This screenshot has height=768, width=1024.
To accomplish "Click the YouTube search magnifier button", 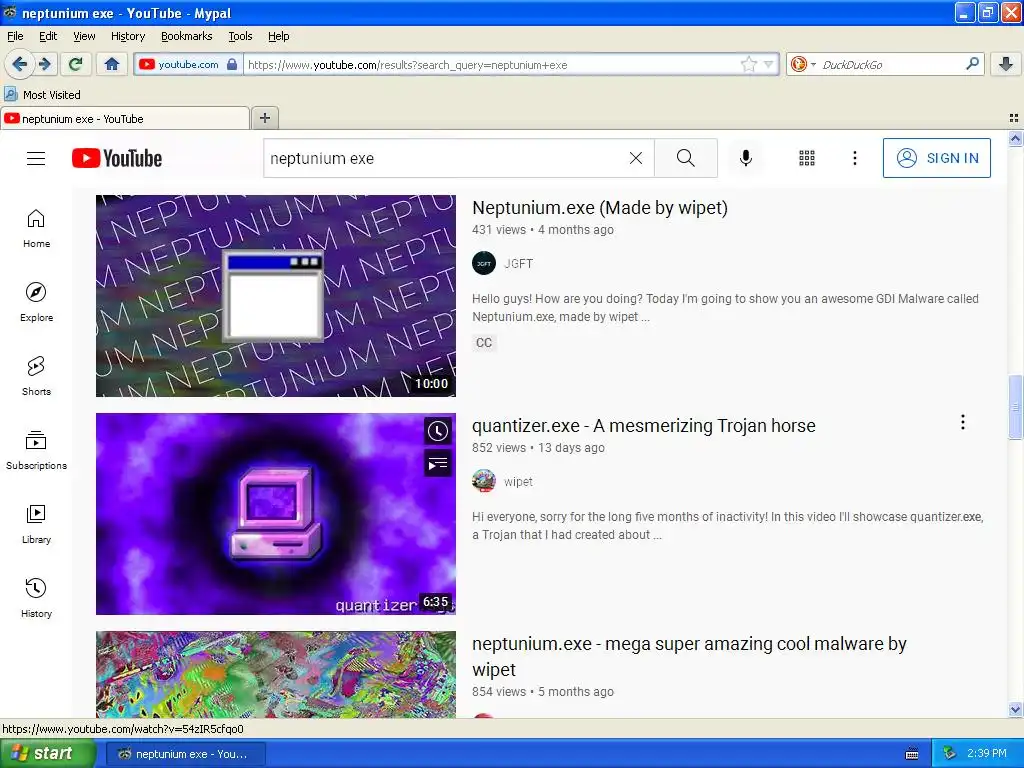I will (686, 158).
